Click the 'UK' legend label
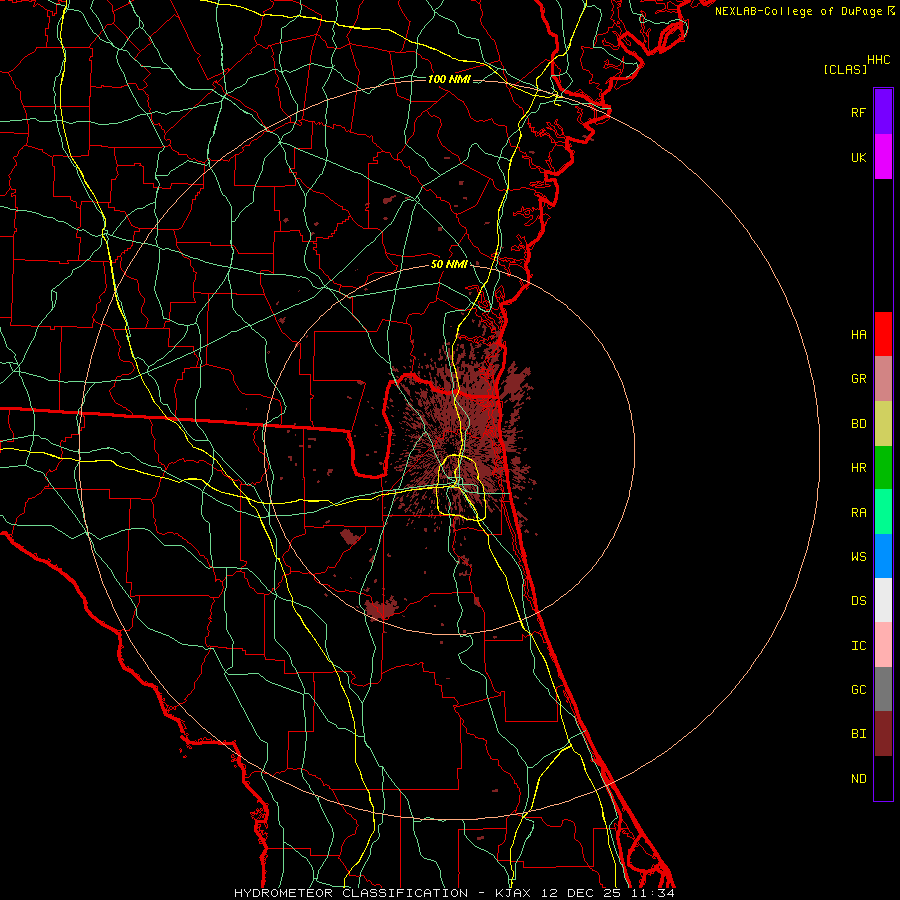Screen dimensions: 900x900 pyautogui.click(x=859, y=157)
